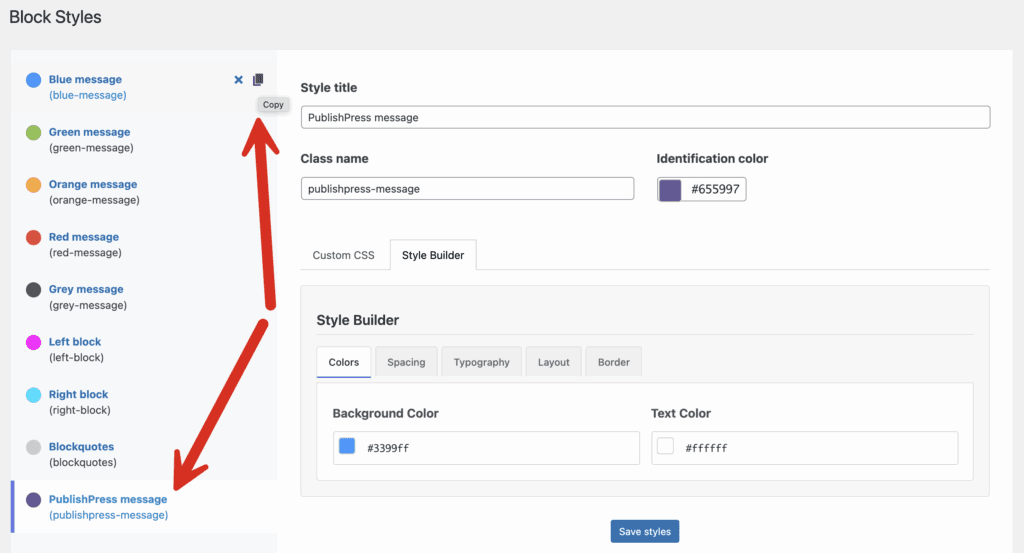Delete the Blue message style with X icon
The image size is (1024, 553).
(x=238, y=80)
